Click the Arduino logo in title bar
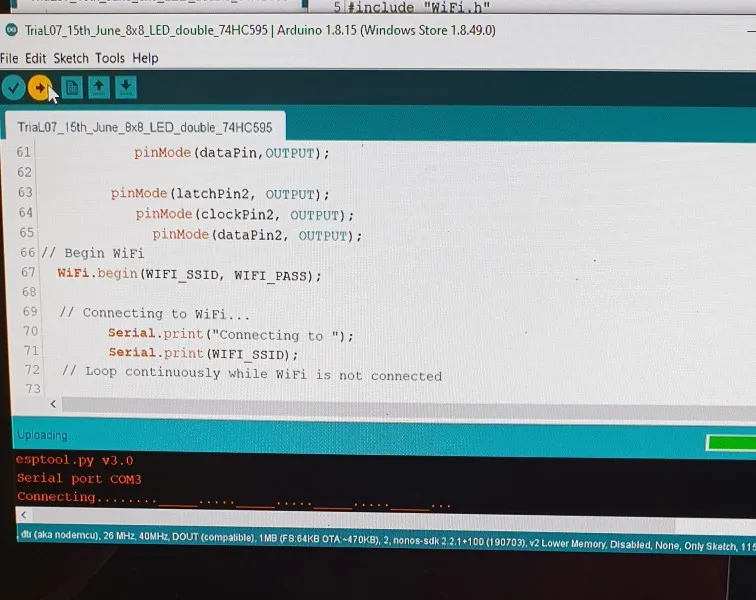Image resolution: width=756 pixels, height=600 pixels. click(x=12, y=30)
